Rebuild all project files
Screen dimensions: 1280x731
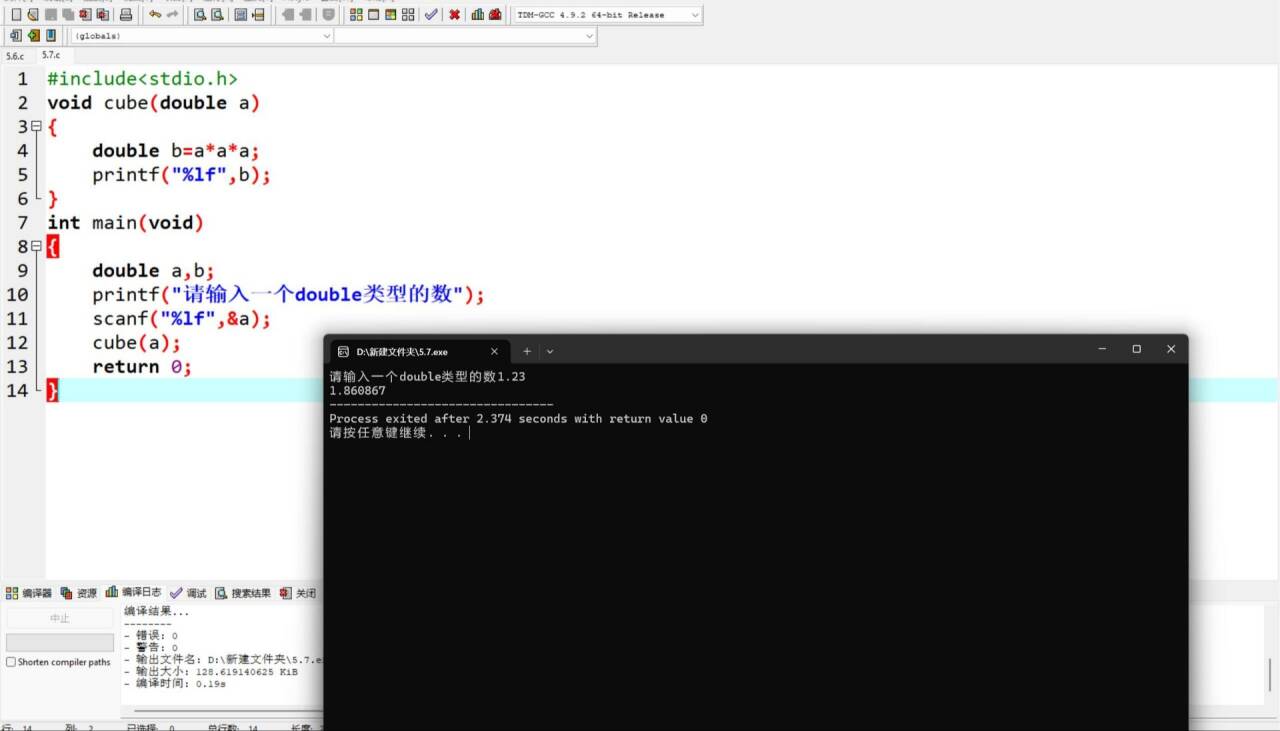point(409,15)
